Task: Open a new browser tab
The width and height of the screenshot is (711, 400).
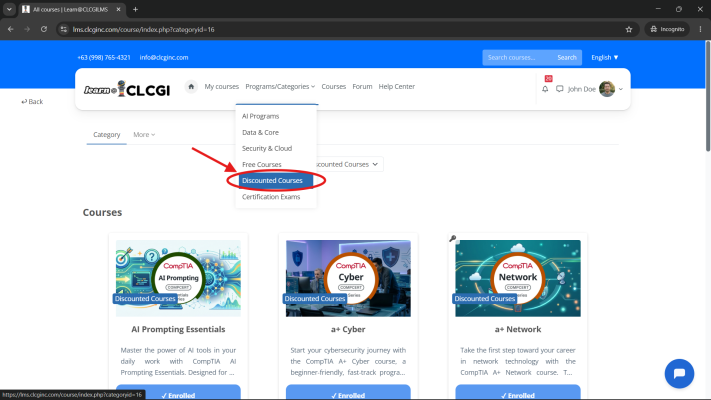Action: point(135,9)
